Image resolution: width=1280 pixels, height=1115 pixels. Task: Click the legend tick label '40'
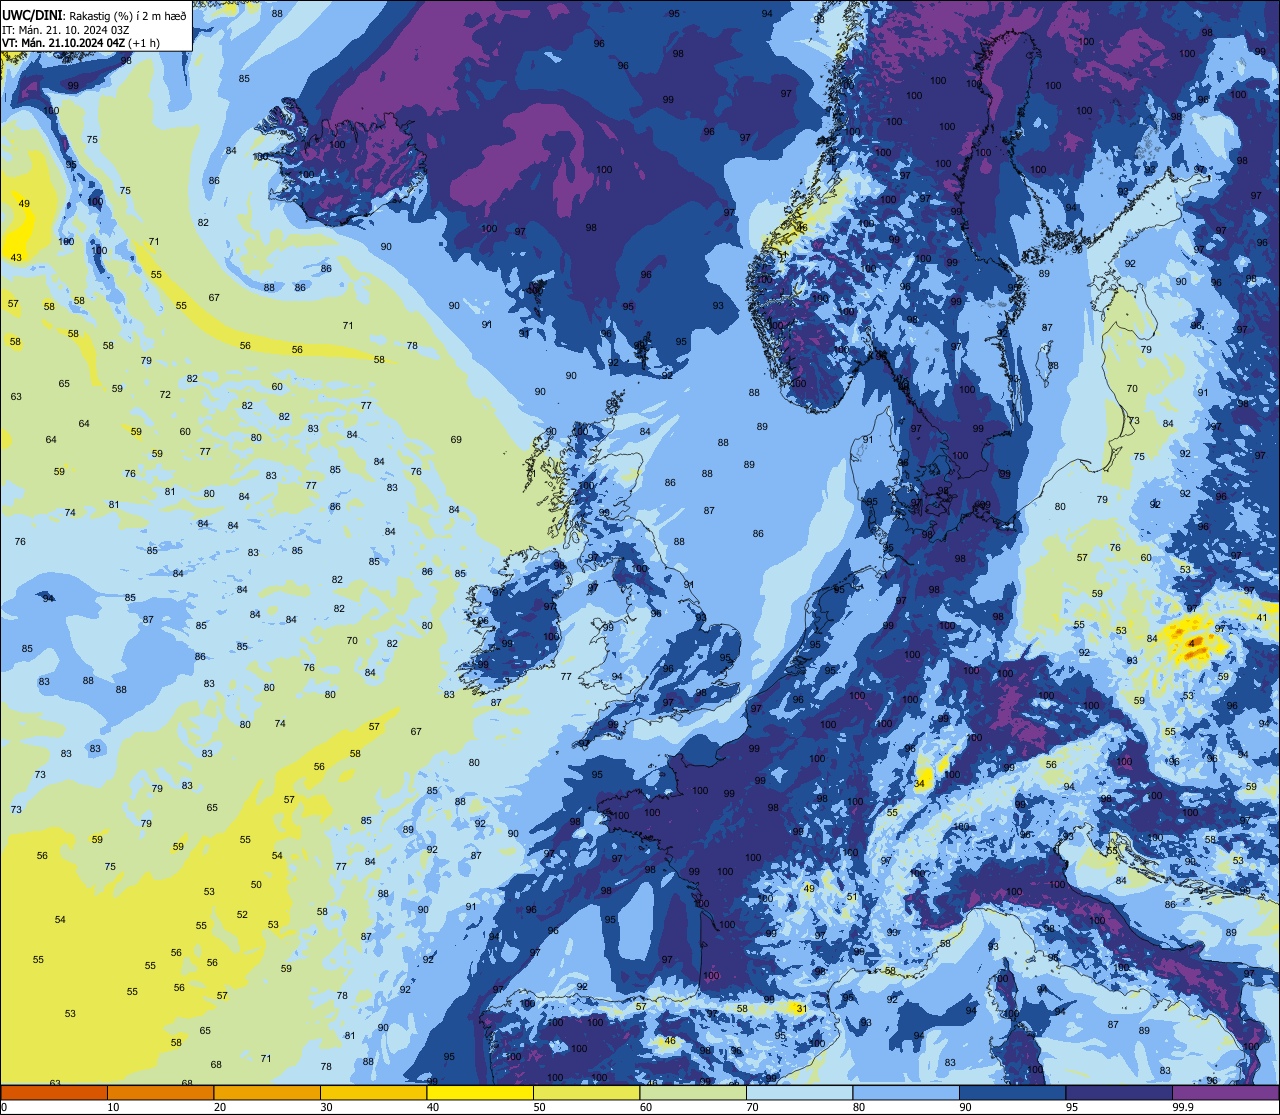[x=433, y=1107]
